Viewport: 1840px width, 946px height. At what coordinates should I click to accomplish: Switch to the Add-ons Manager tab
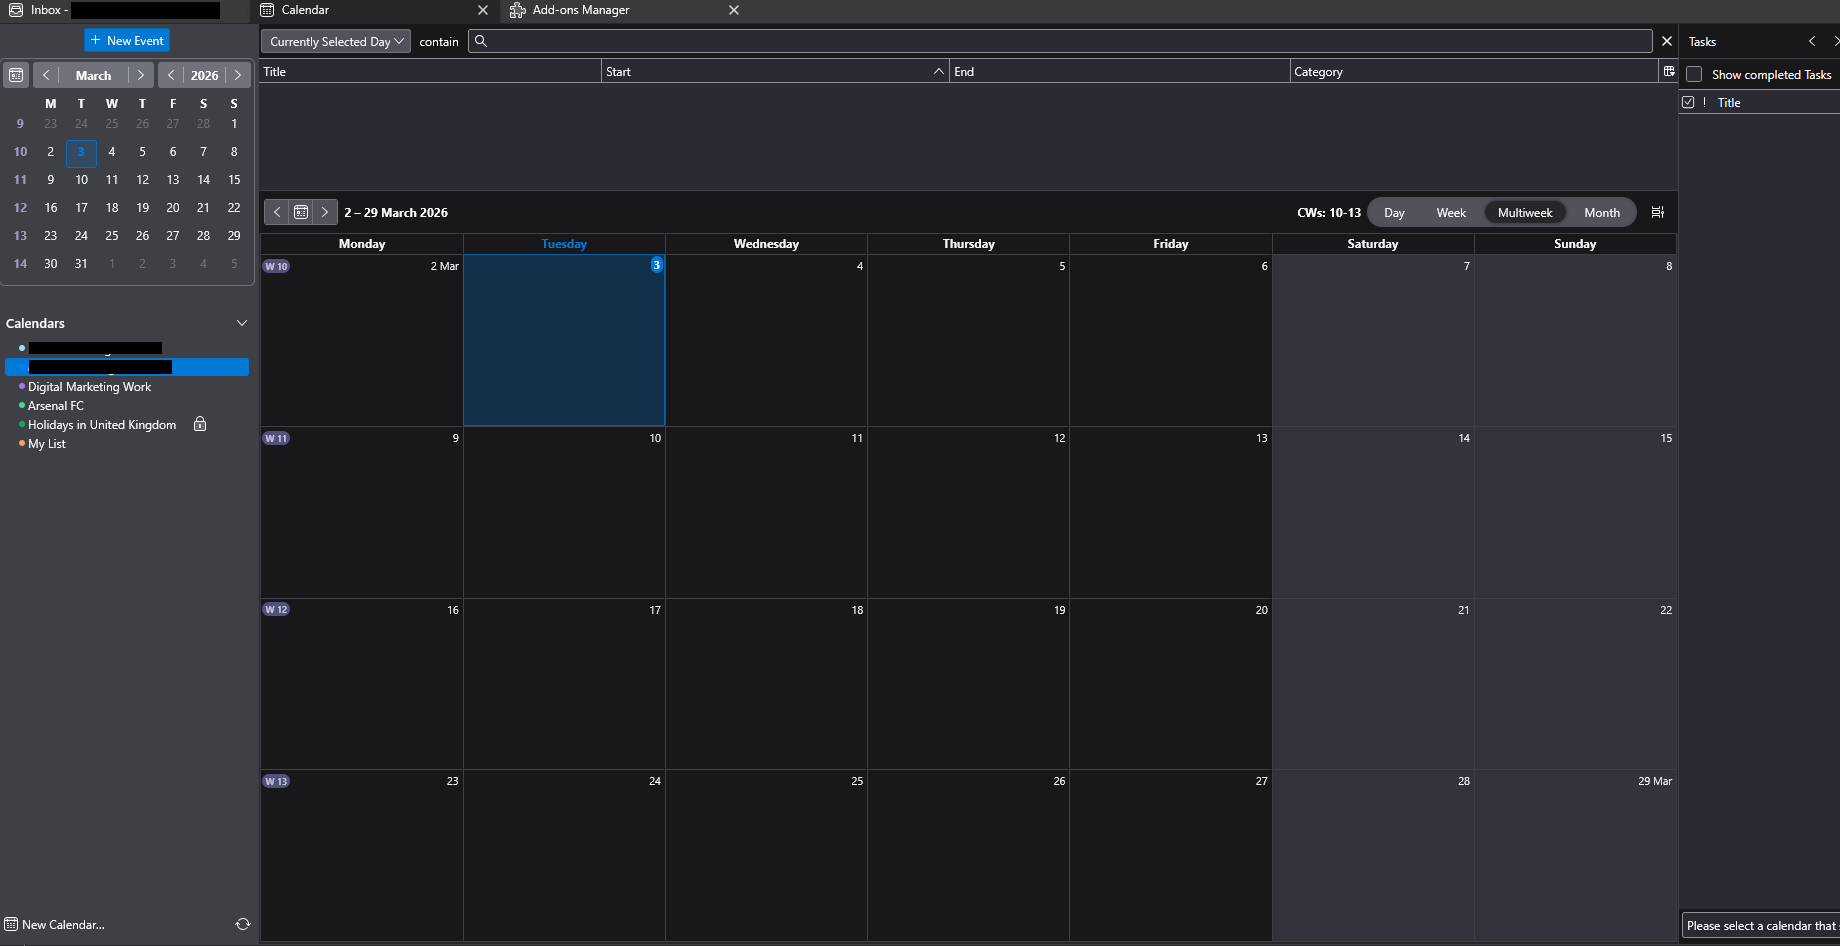581,10
